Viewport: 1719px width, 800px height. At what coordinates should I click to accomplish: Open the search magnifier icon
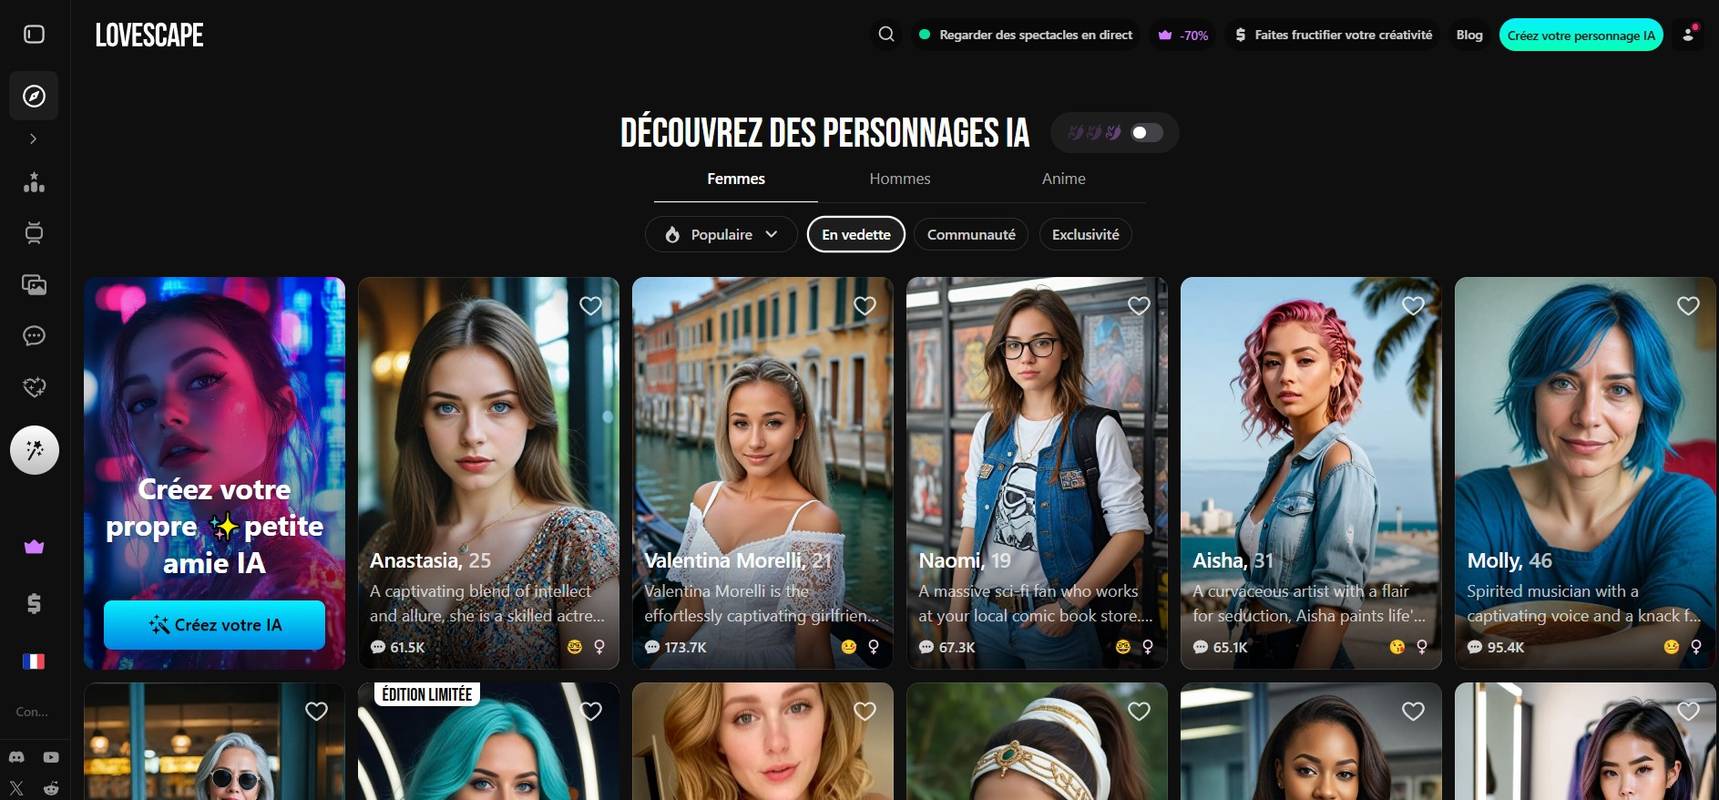(886, 34)
